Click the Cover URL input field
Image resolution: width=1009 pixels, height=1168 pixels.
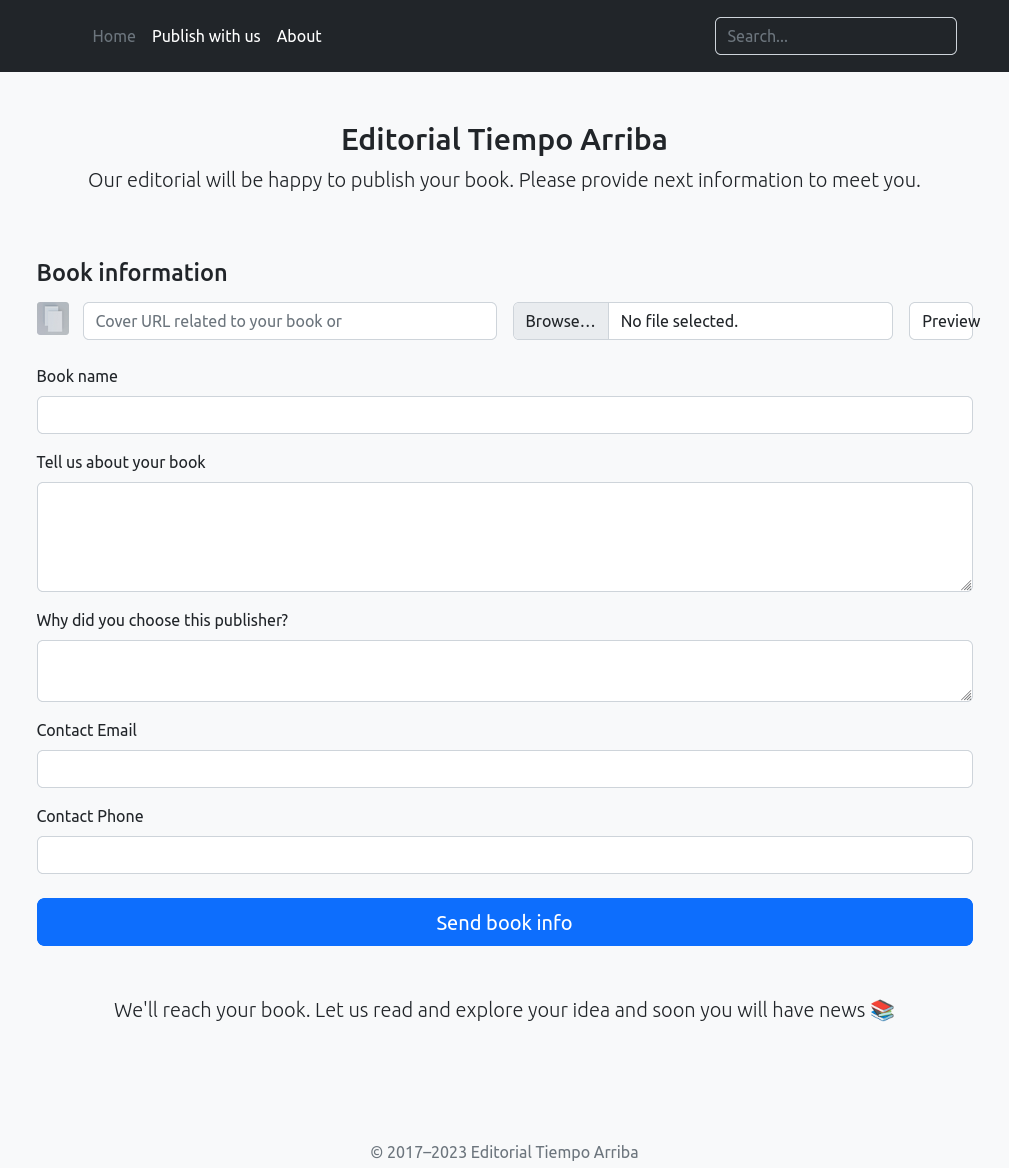pos(289,321)
